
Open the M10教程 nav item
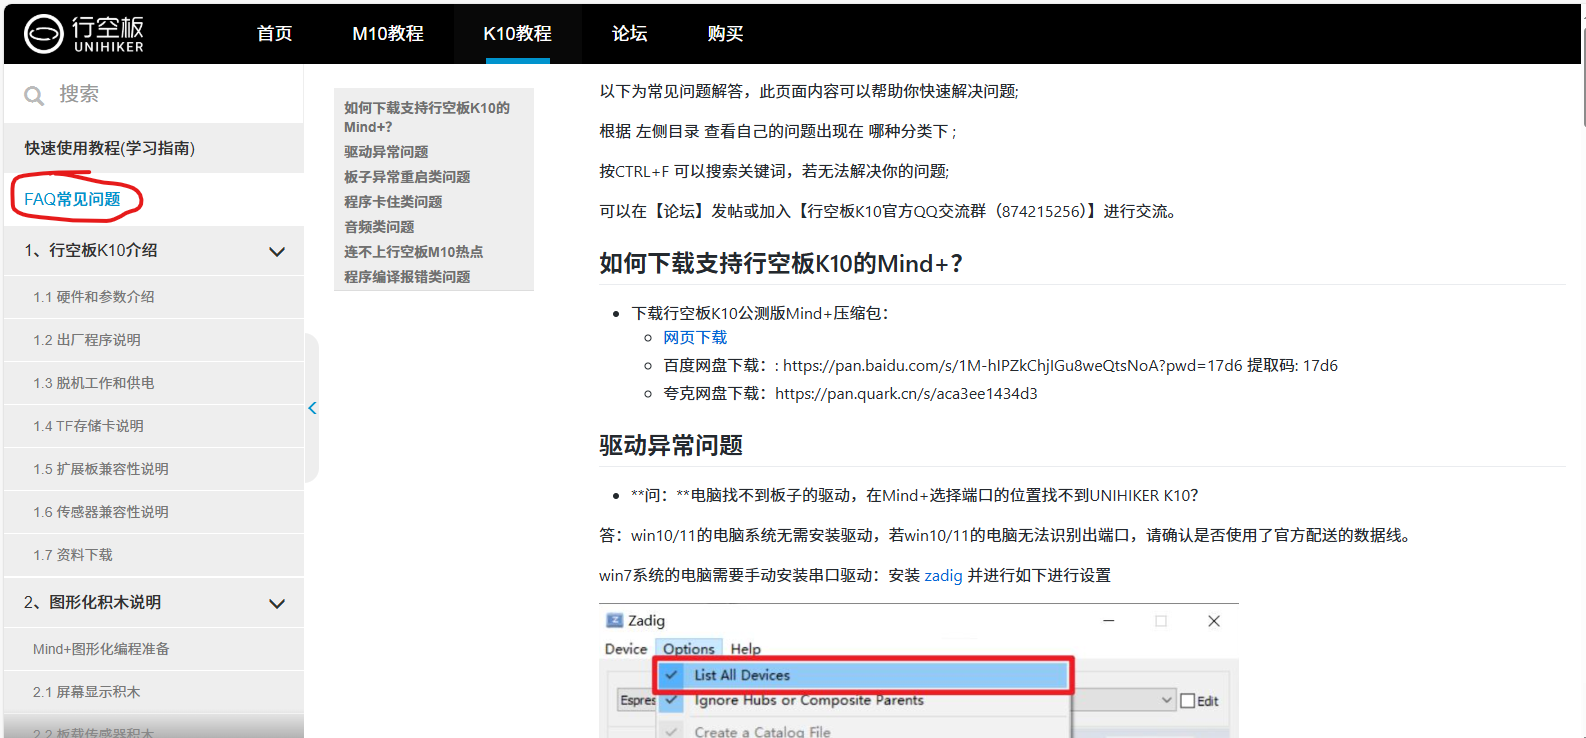(x=388, y=34)
